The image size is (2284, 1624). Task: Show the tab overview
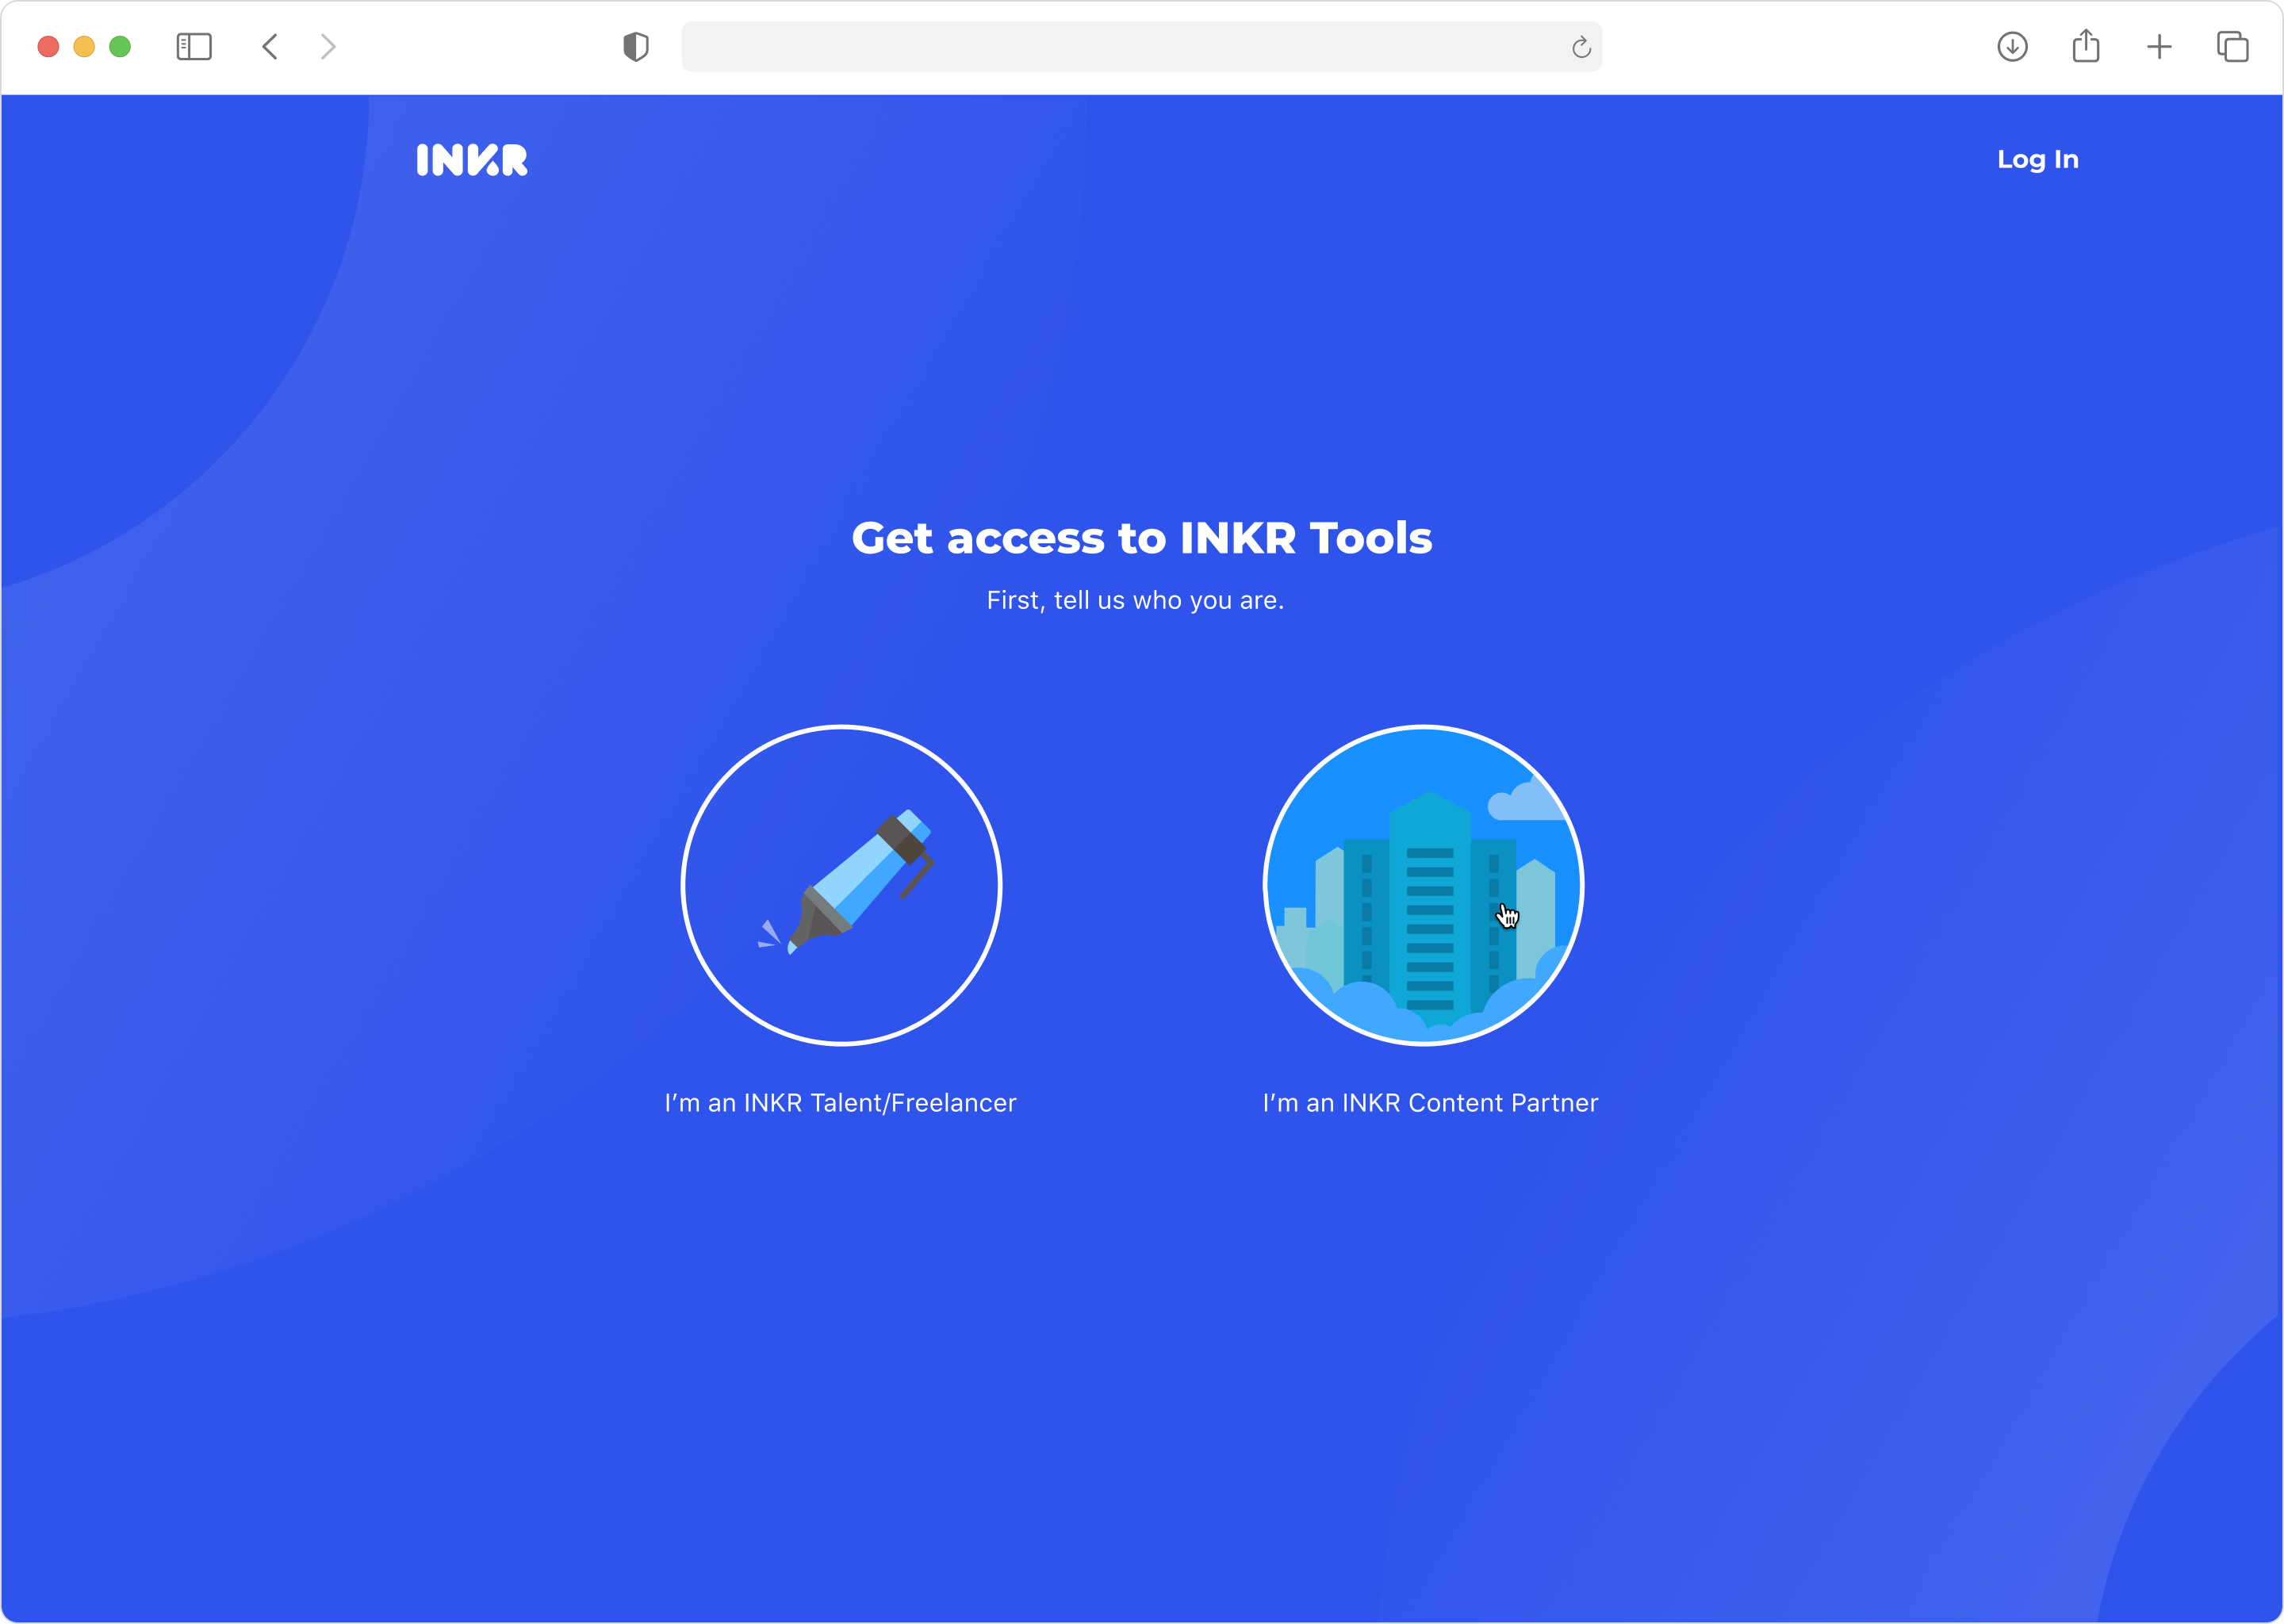click(x=2232, y=47)
